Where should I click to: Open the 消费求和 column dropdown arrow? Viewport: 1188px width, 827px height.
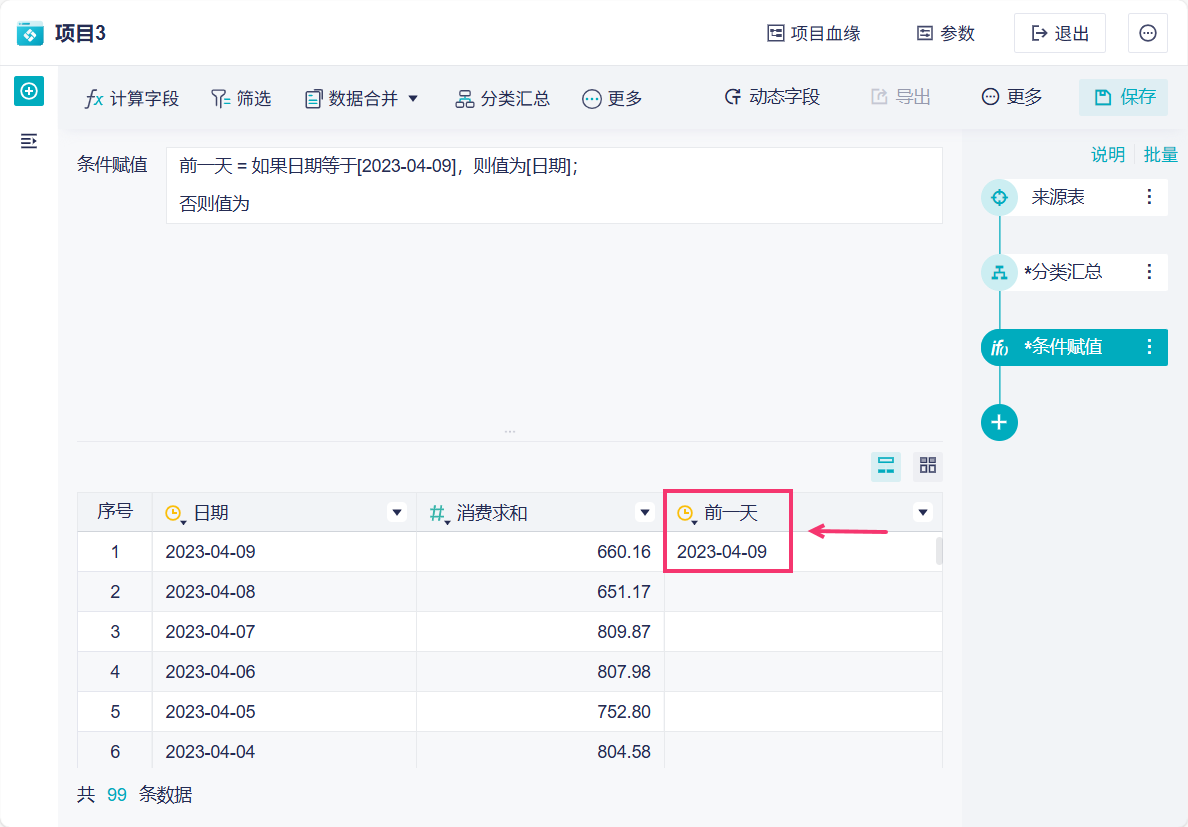pyautogui.click(x=645, y=513)
